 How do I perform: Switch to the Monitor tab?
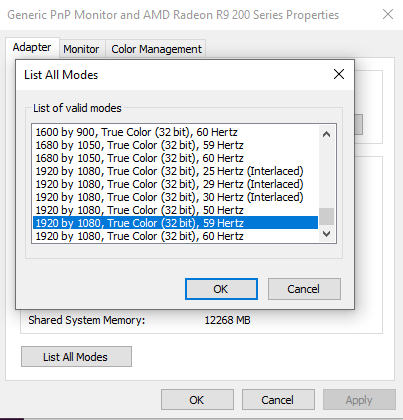pos(81,49)
